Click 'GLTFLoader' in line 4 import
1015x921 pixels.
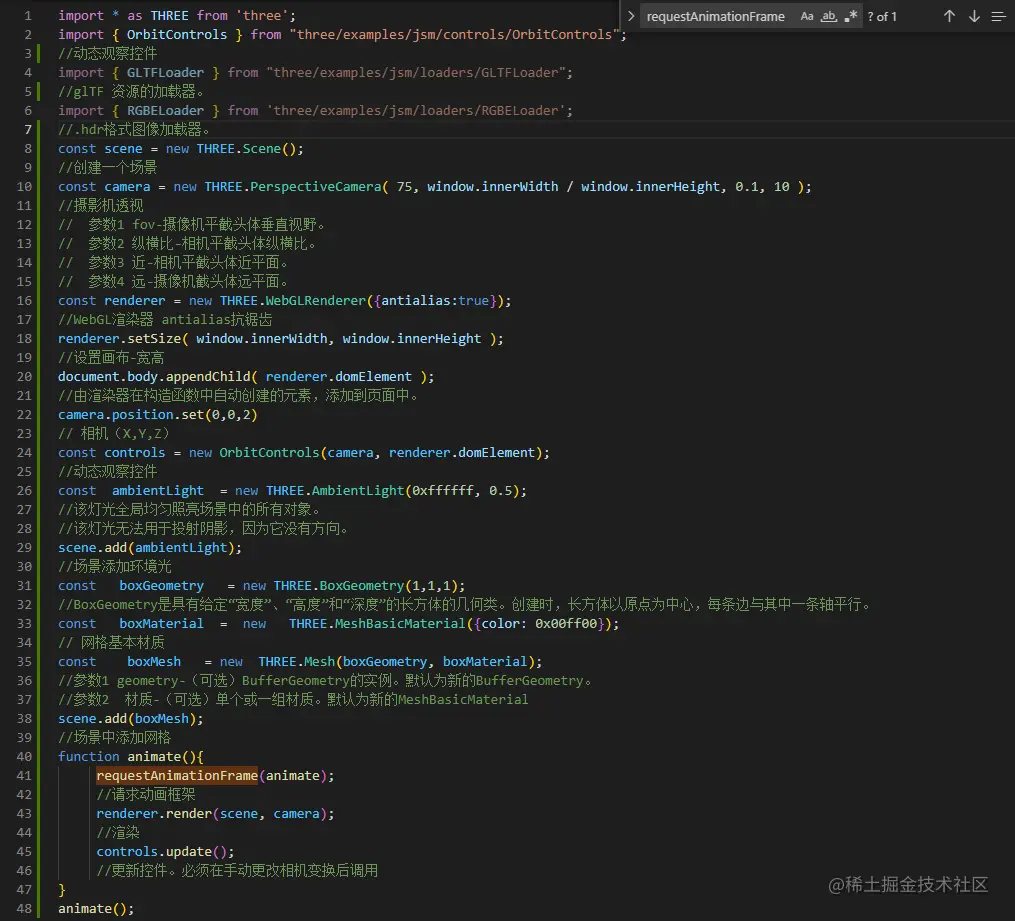pyautogui.click(x=165, y=72)
